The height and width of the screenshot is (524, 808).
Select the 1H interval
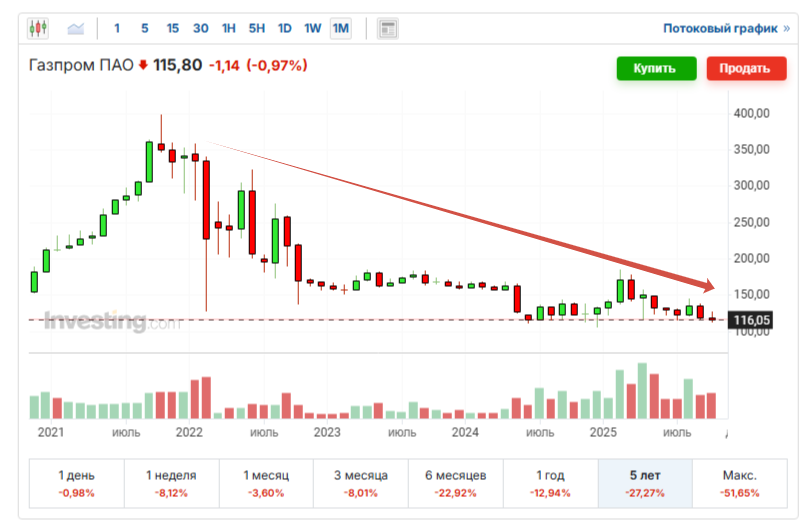[228, 28]
